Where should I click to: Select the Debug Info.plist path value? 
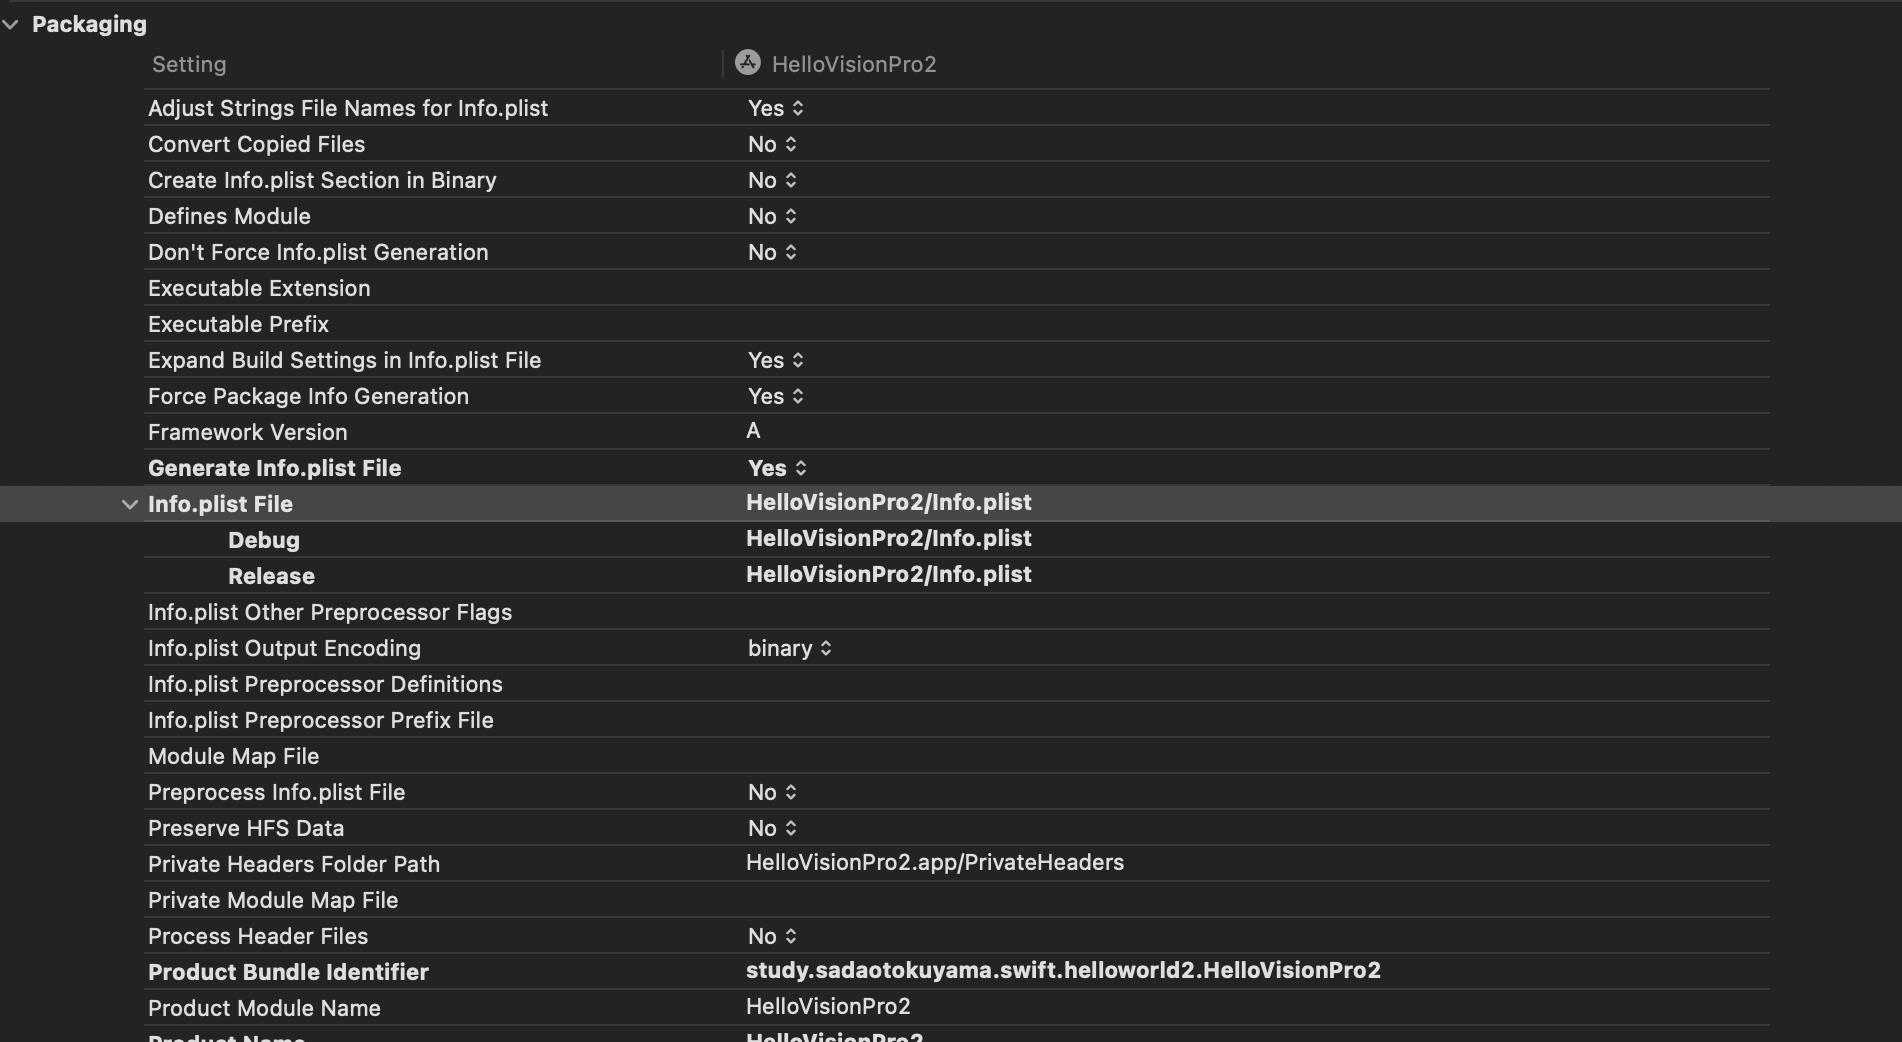coord(888,539)
